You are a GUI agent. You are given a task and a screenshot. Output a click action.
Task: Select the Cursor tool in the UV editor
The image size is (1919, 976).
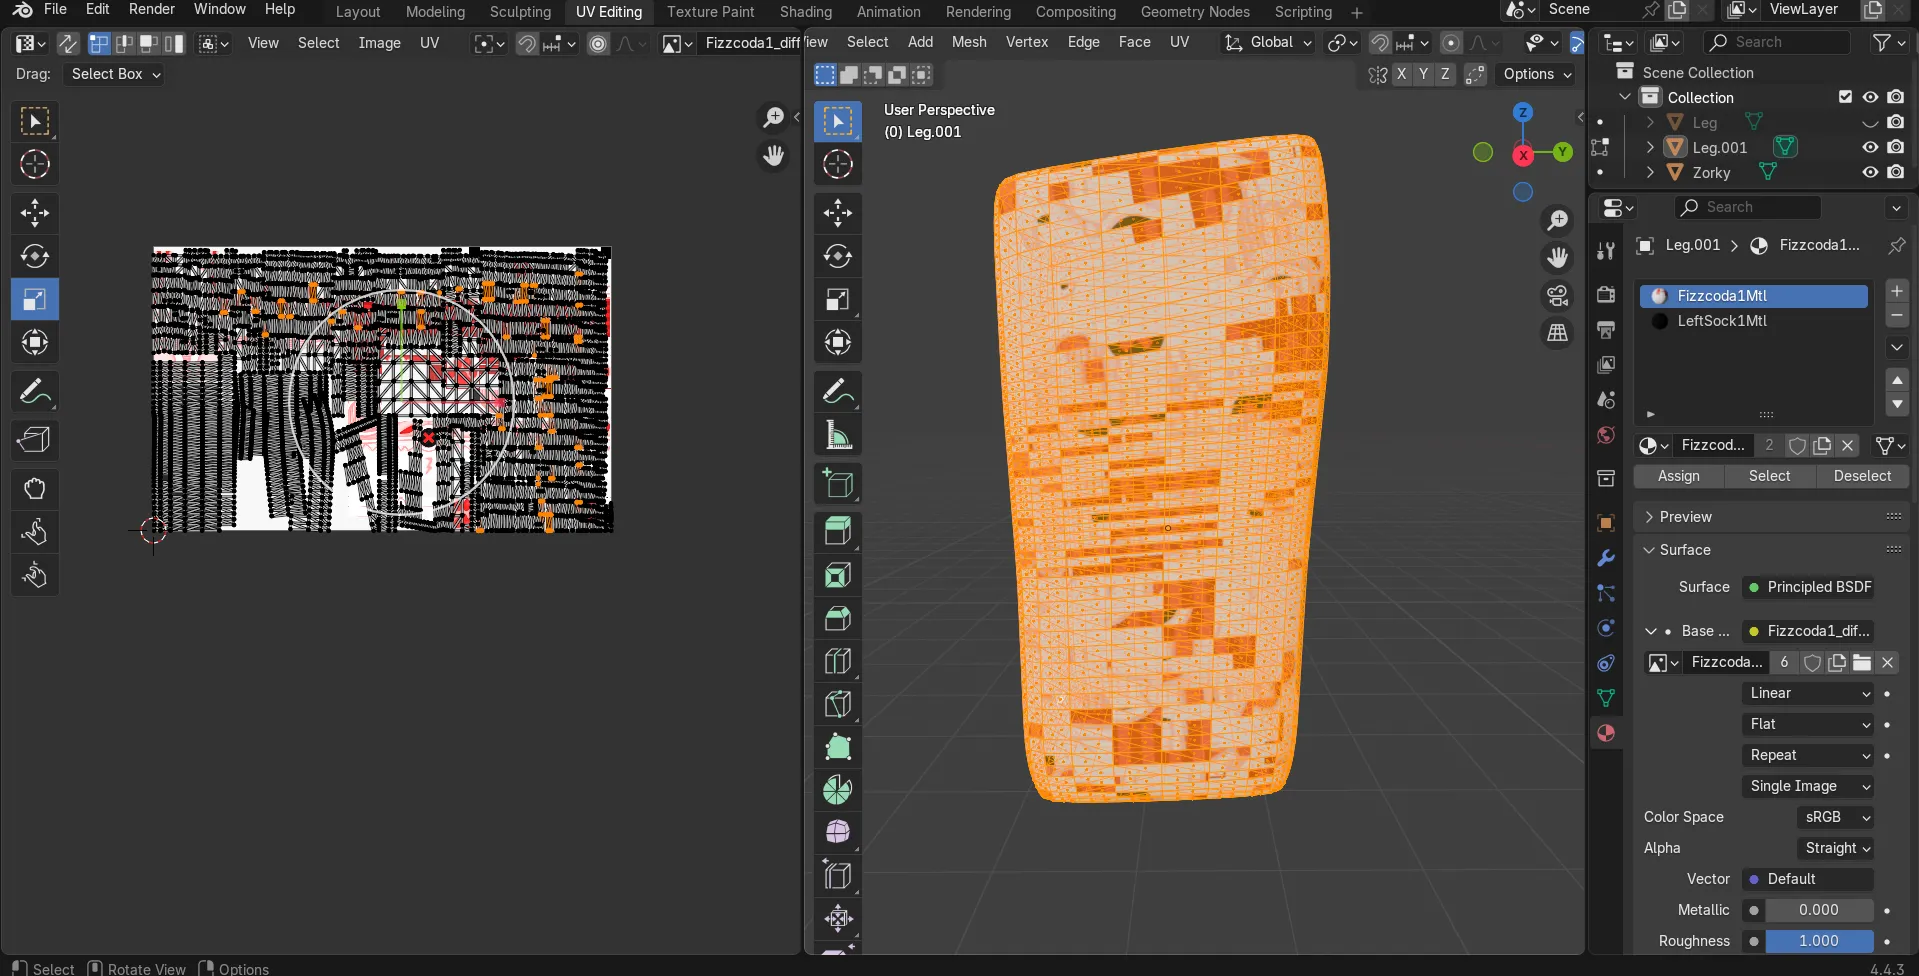point(35,165)
